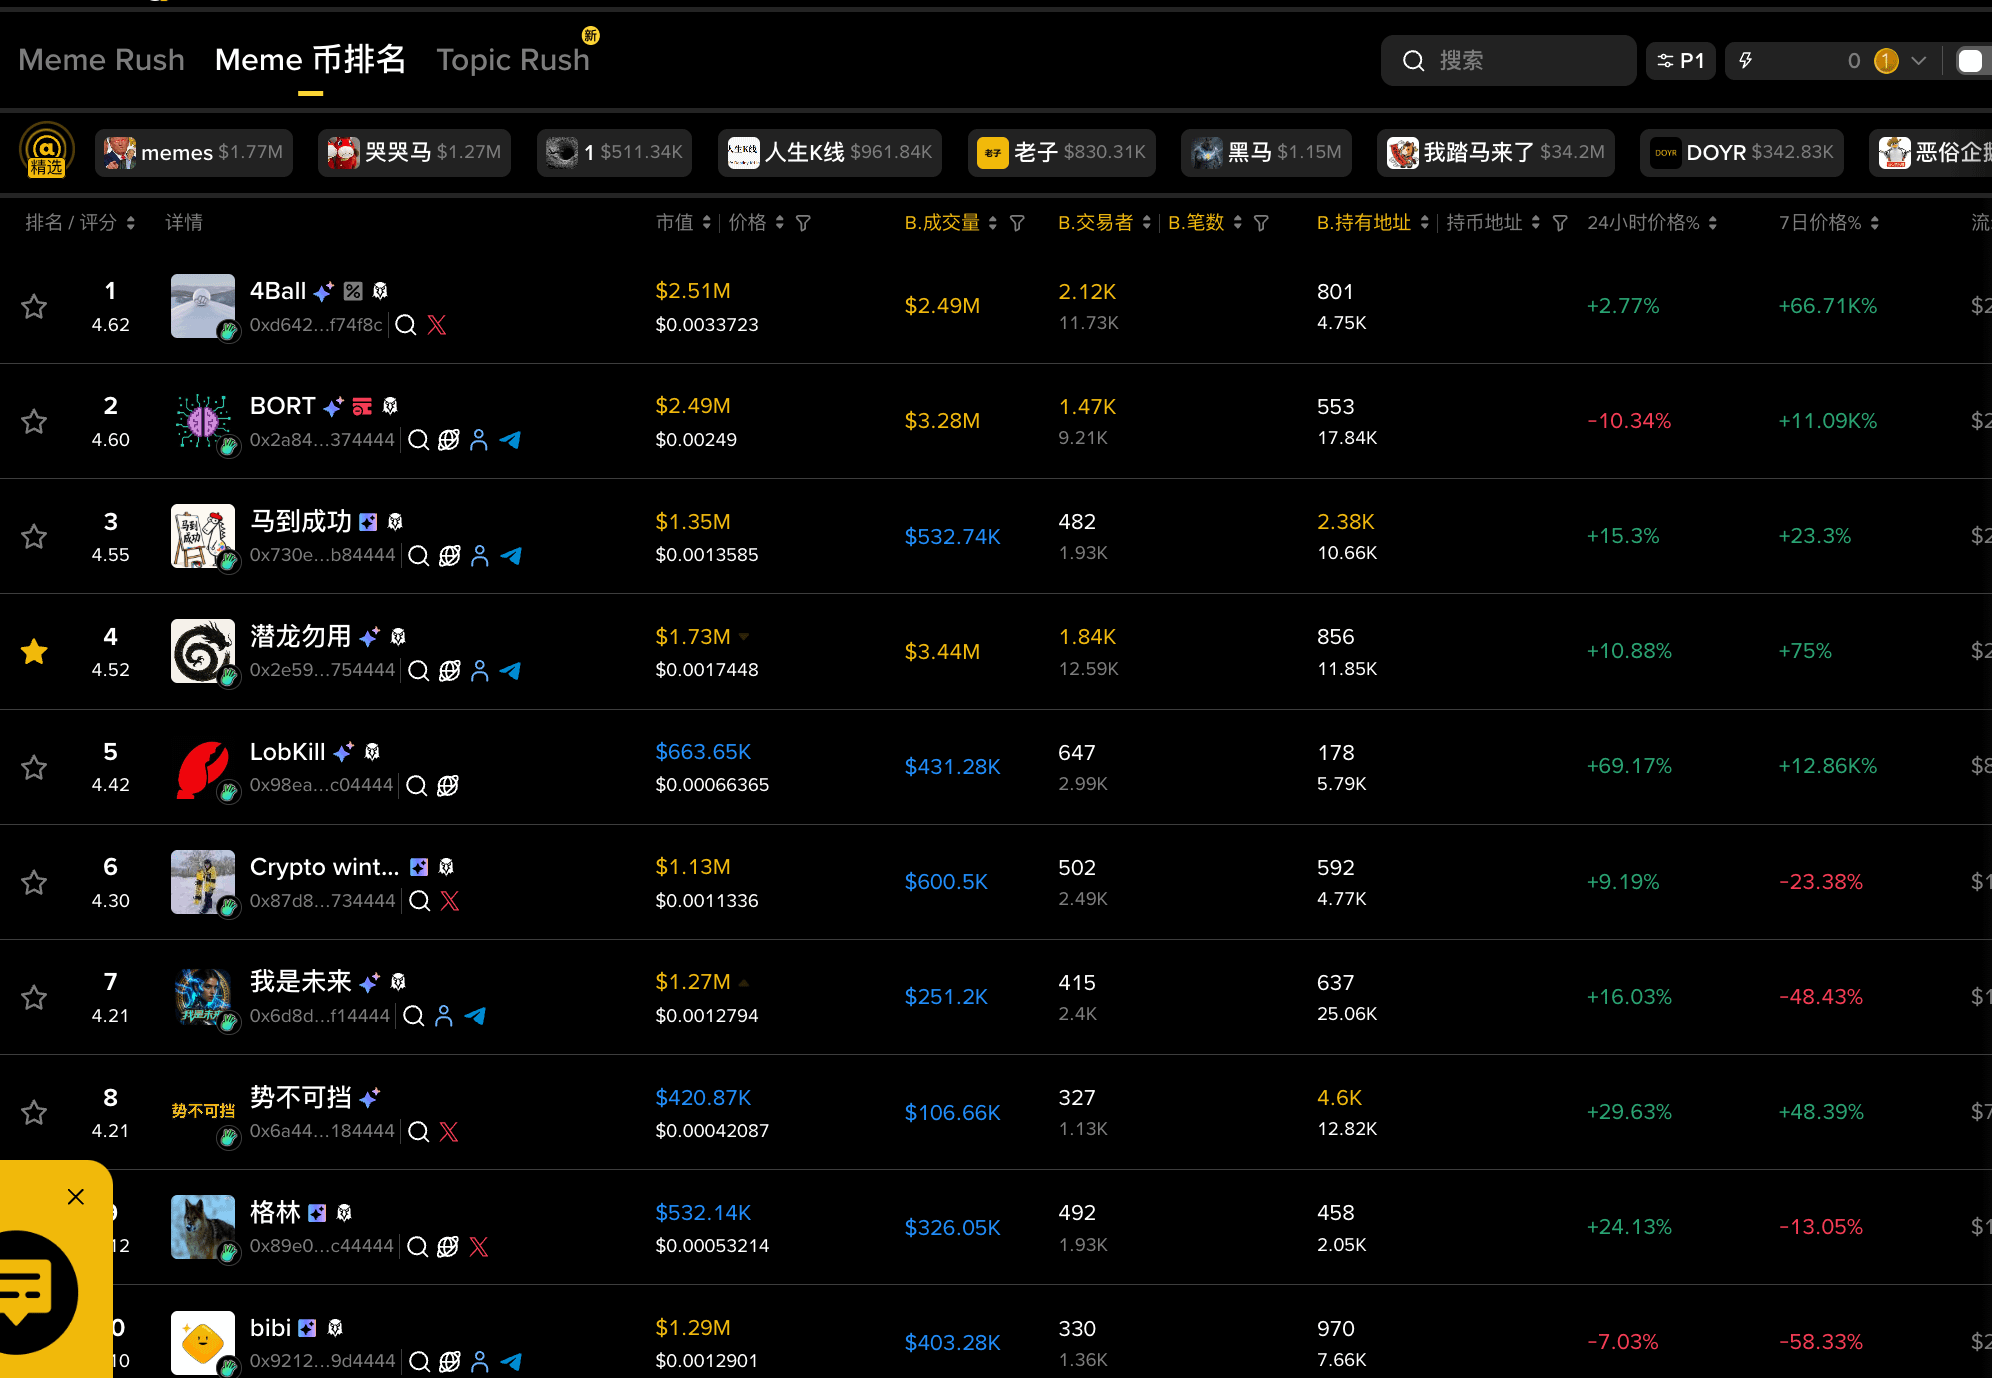
Task: Expand the quick-buy amount dropdown chevron
Action: pos(1918,61)
